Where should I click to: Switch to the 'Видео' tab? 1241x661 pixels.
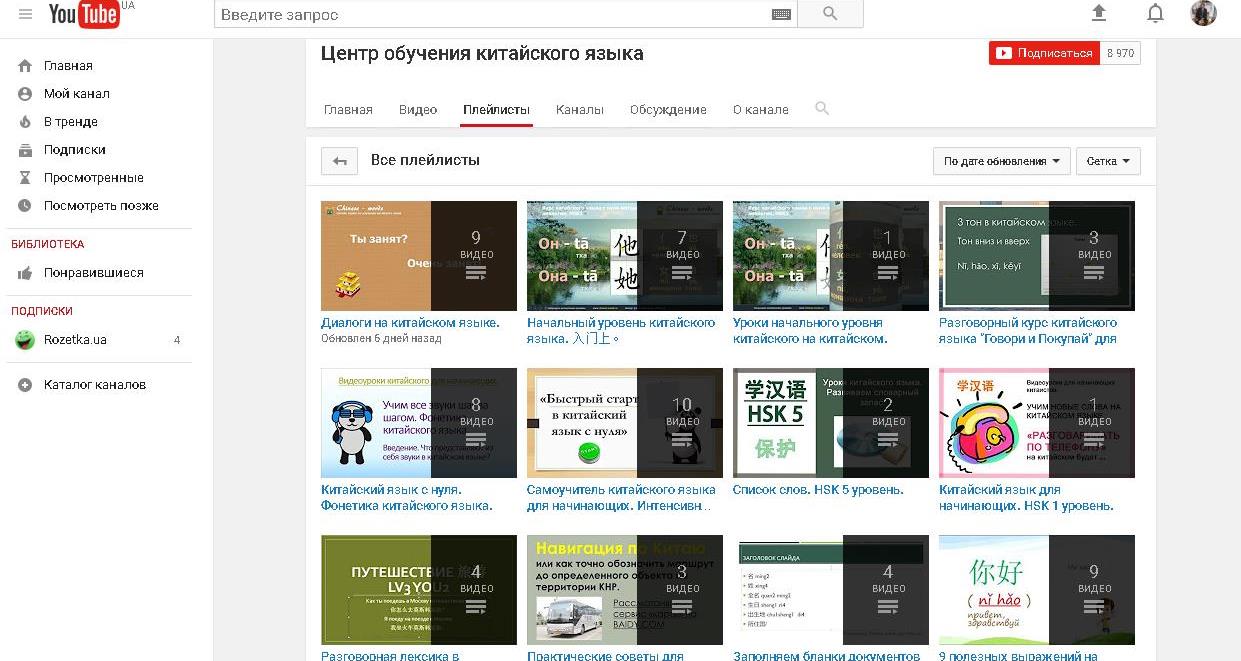418,110
